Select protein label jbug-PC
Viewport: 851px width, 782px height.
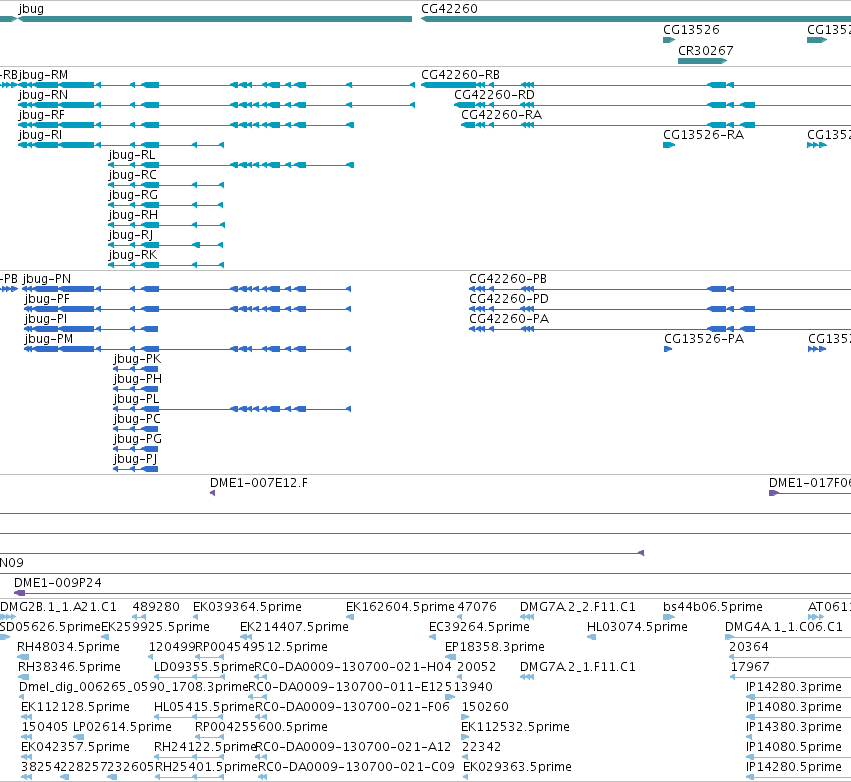point(137,419)
